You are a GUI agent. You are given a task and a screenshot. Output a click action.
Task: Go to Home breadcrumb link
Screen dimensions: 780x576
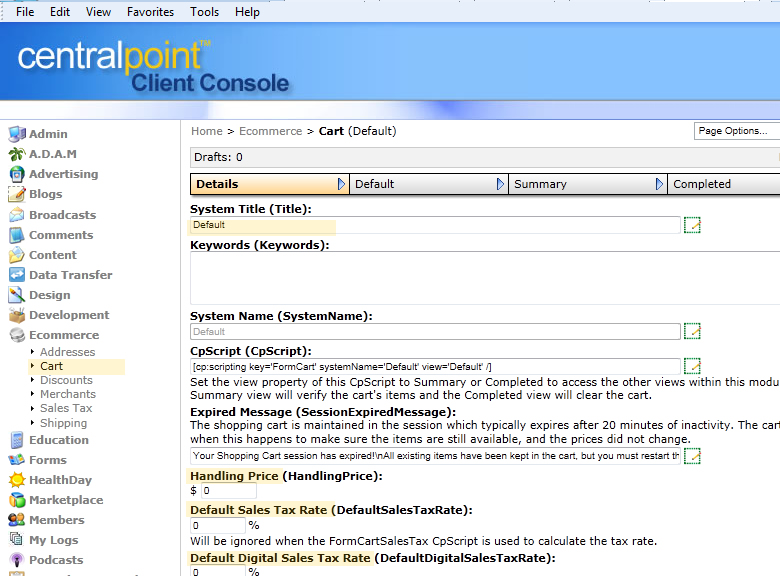(x=207, y=131)
